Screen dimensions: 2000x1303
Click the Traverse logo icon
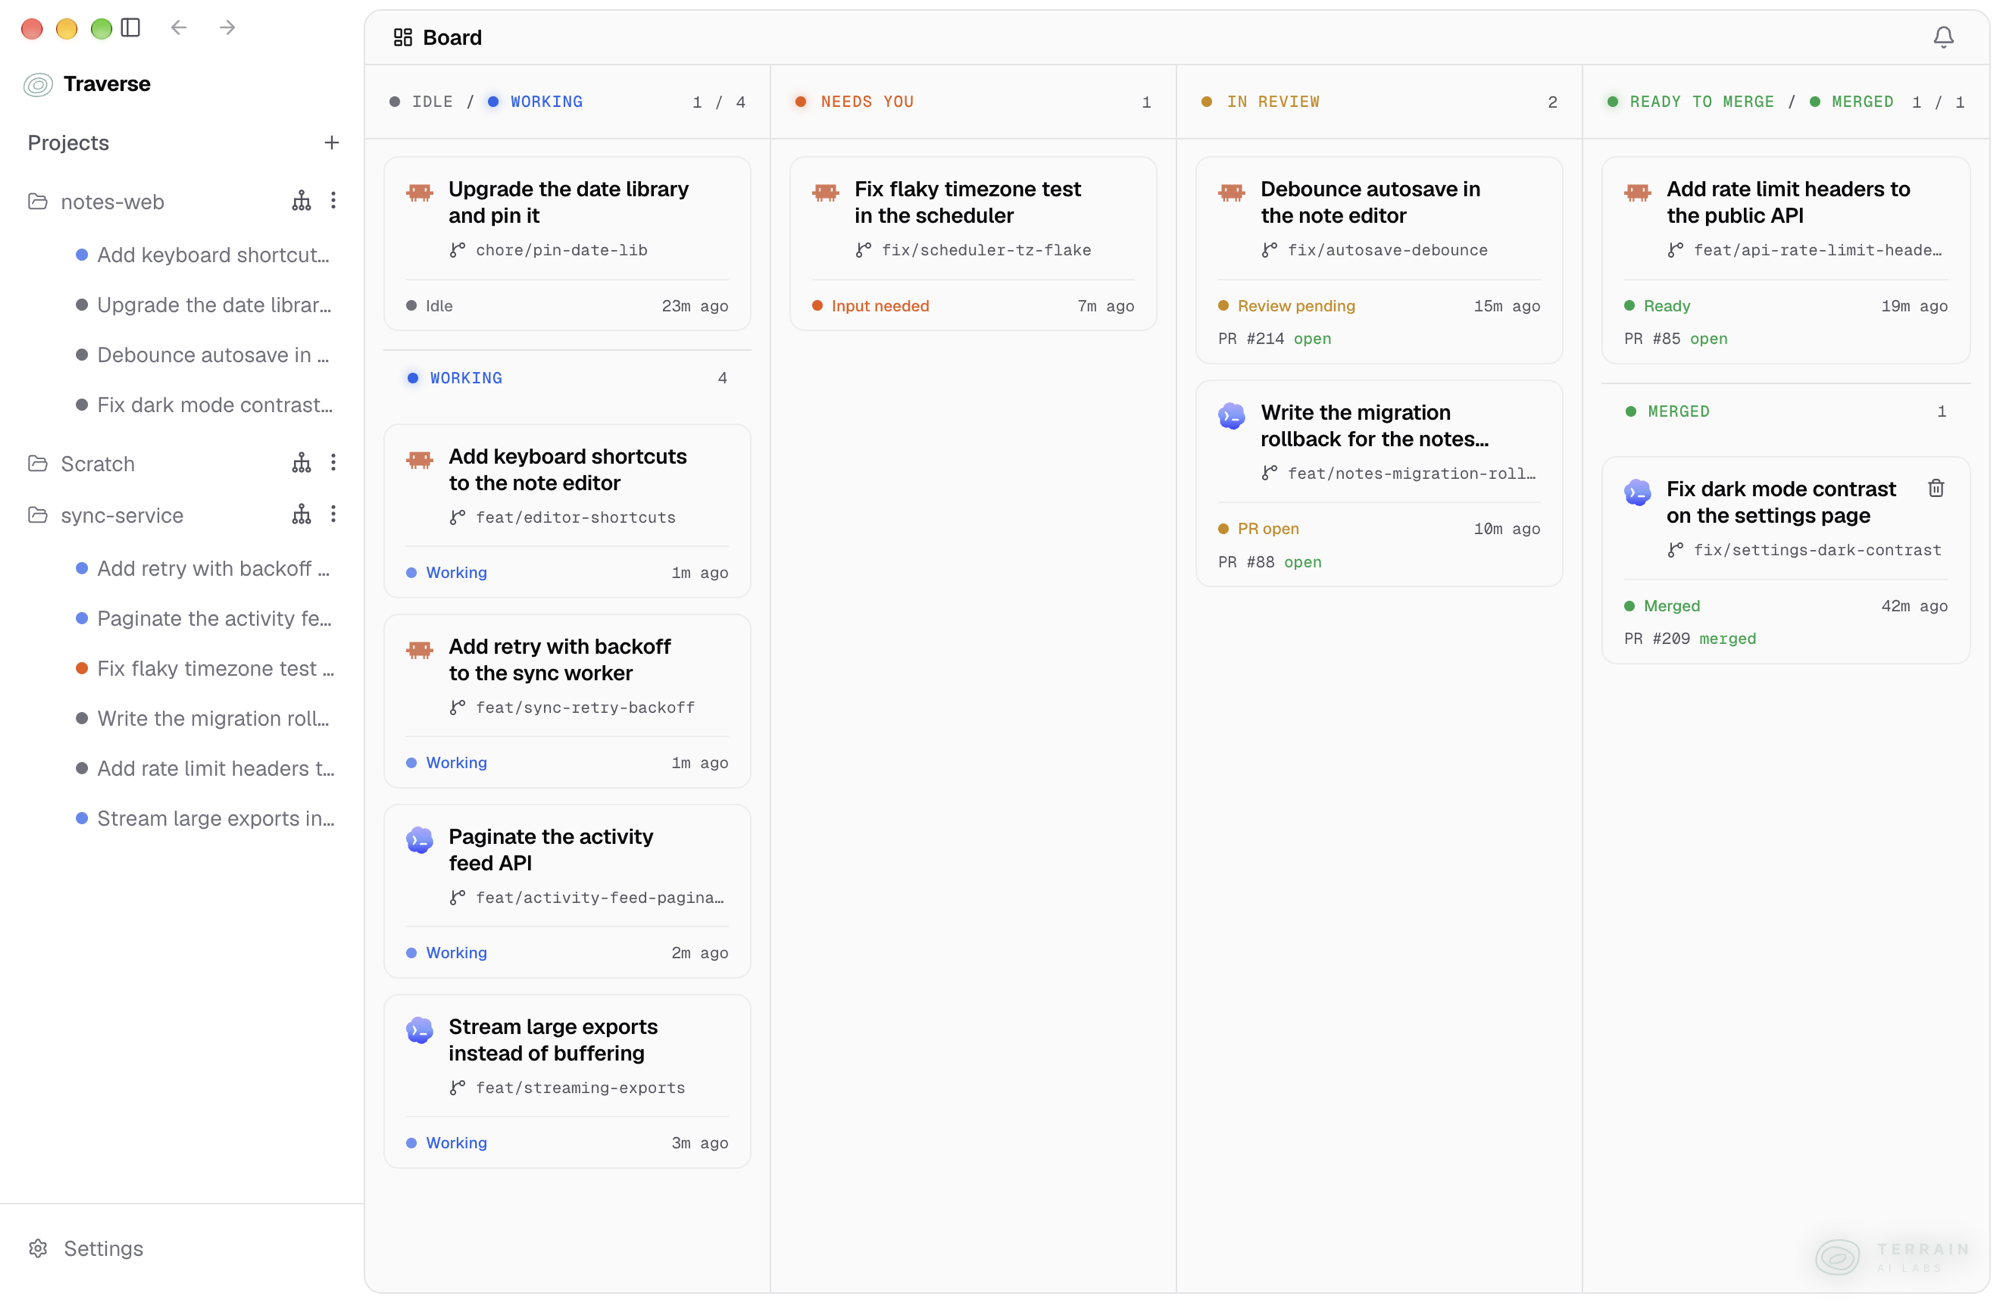point(38,84)
